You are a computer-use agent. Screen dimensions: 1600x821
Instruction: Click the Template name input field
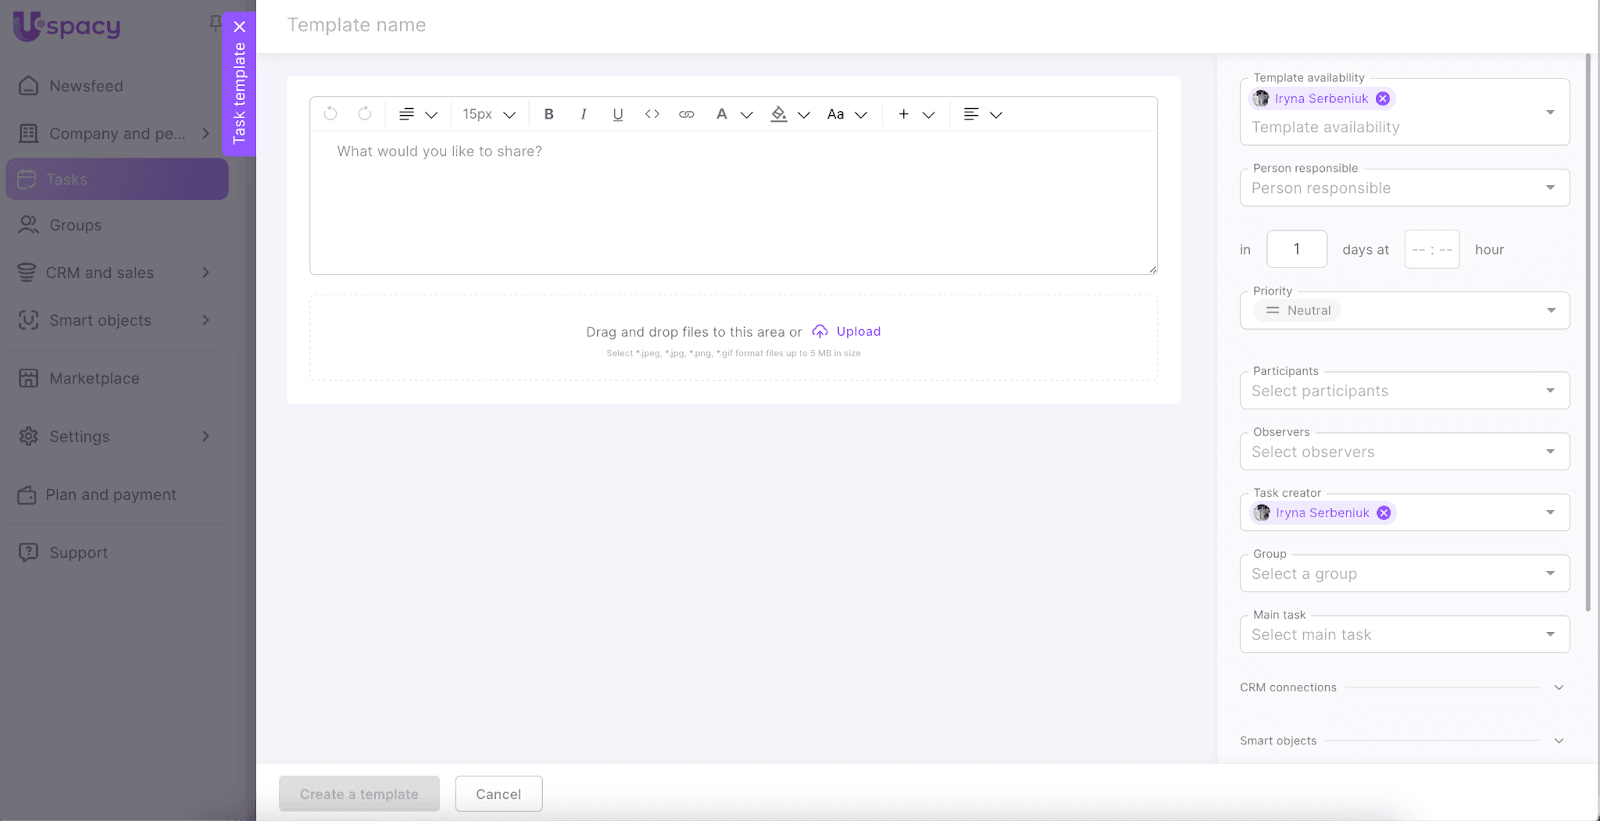[700, 25]
